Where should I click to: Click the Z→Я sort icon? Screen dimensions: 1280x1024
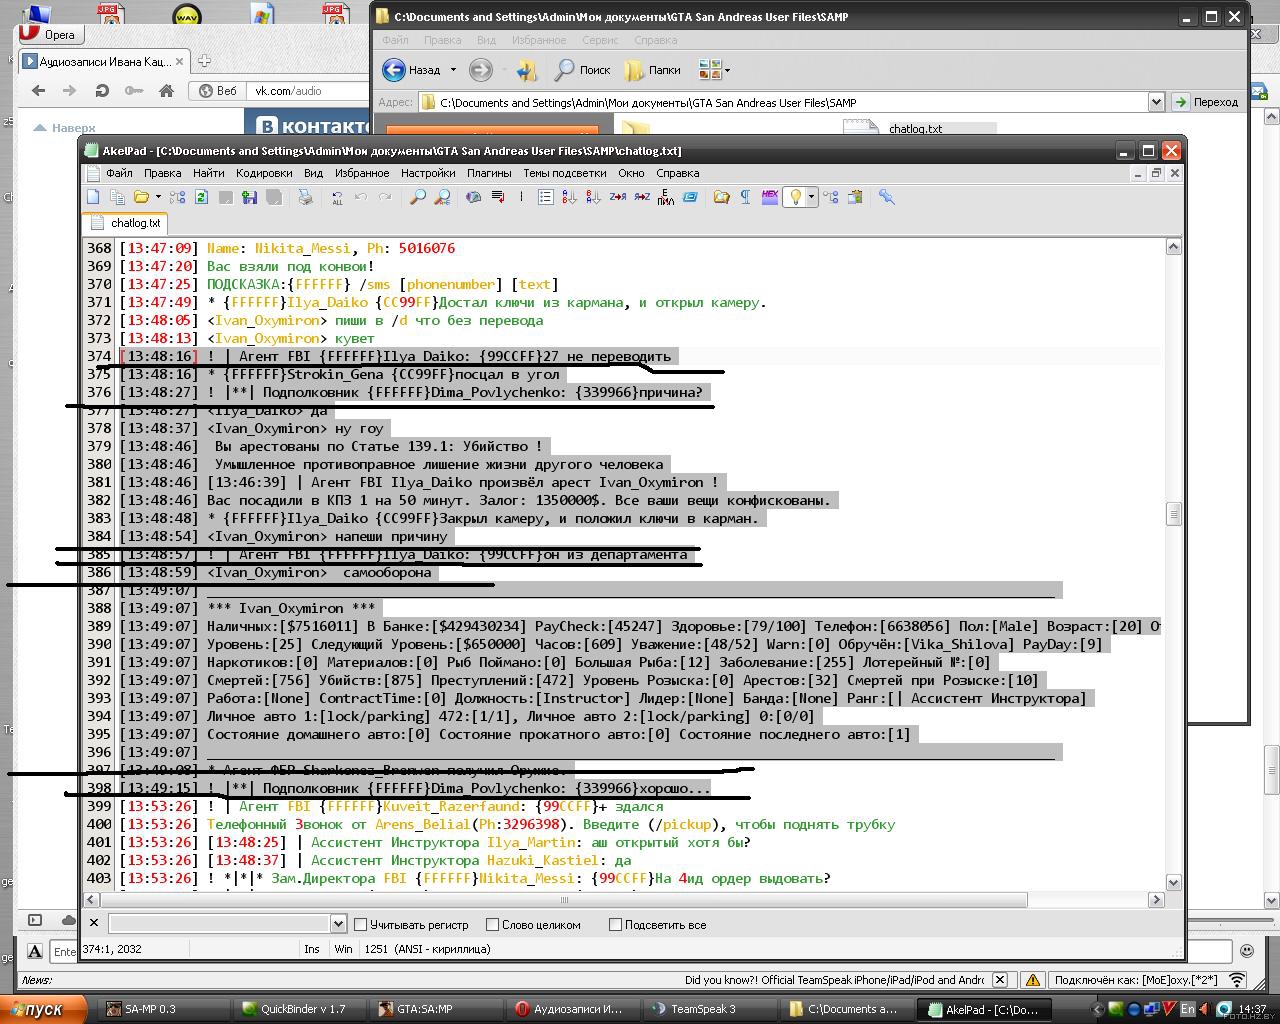coord(618,197)
